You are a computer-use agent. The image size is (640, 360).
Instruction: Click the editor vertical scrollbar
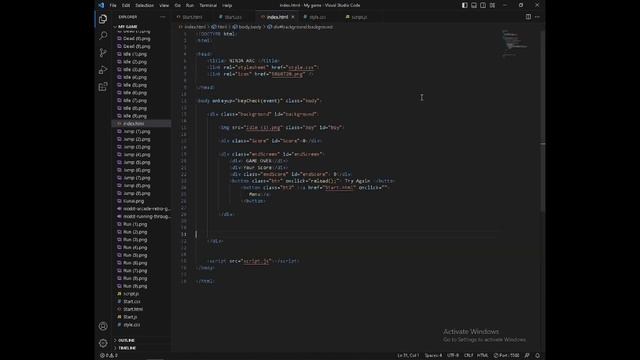pyautogui.click(x=542, y=122)
